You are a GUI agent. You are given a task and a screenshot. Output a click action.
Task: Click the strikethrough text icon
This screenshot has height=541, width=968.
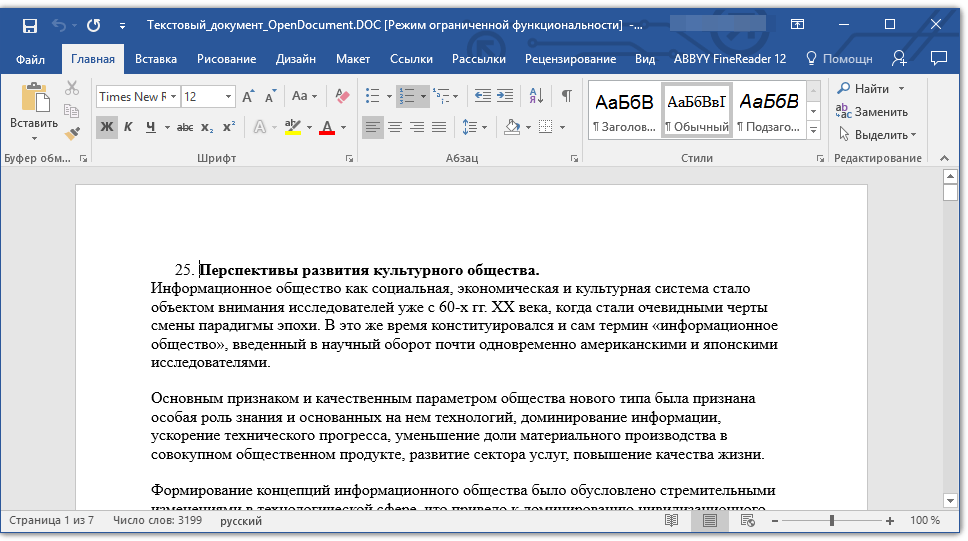[185, 128]
